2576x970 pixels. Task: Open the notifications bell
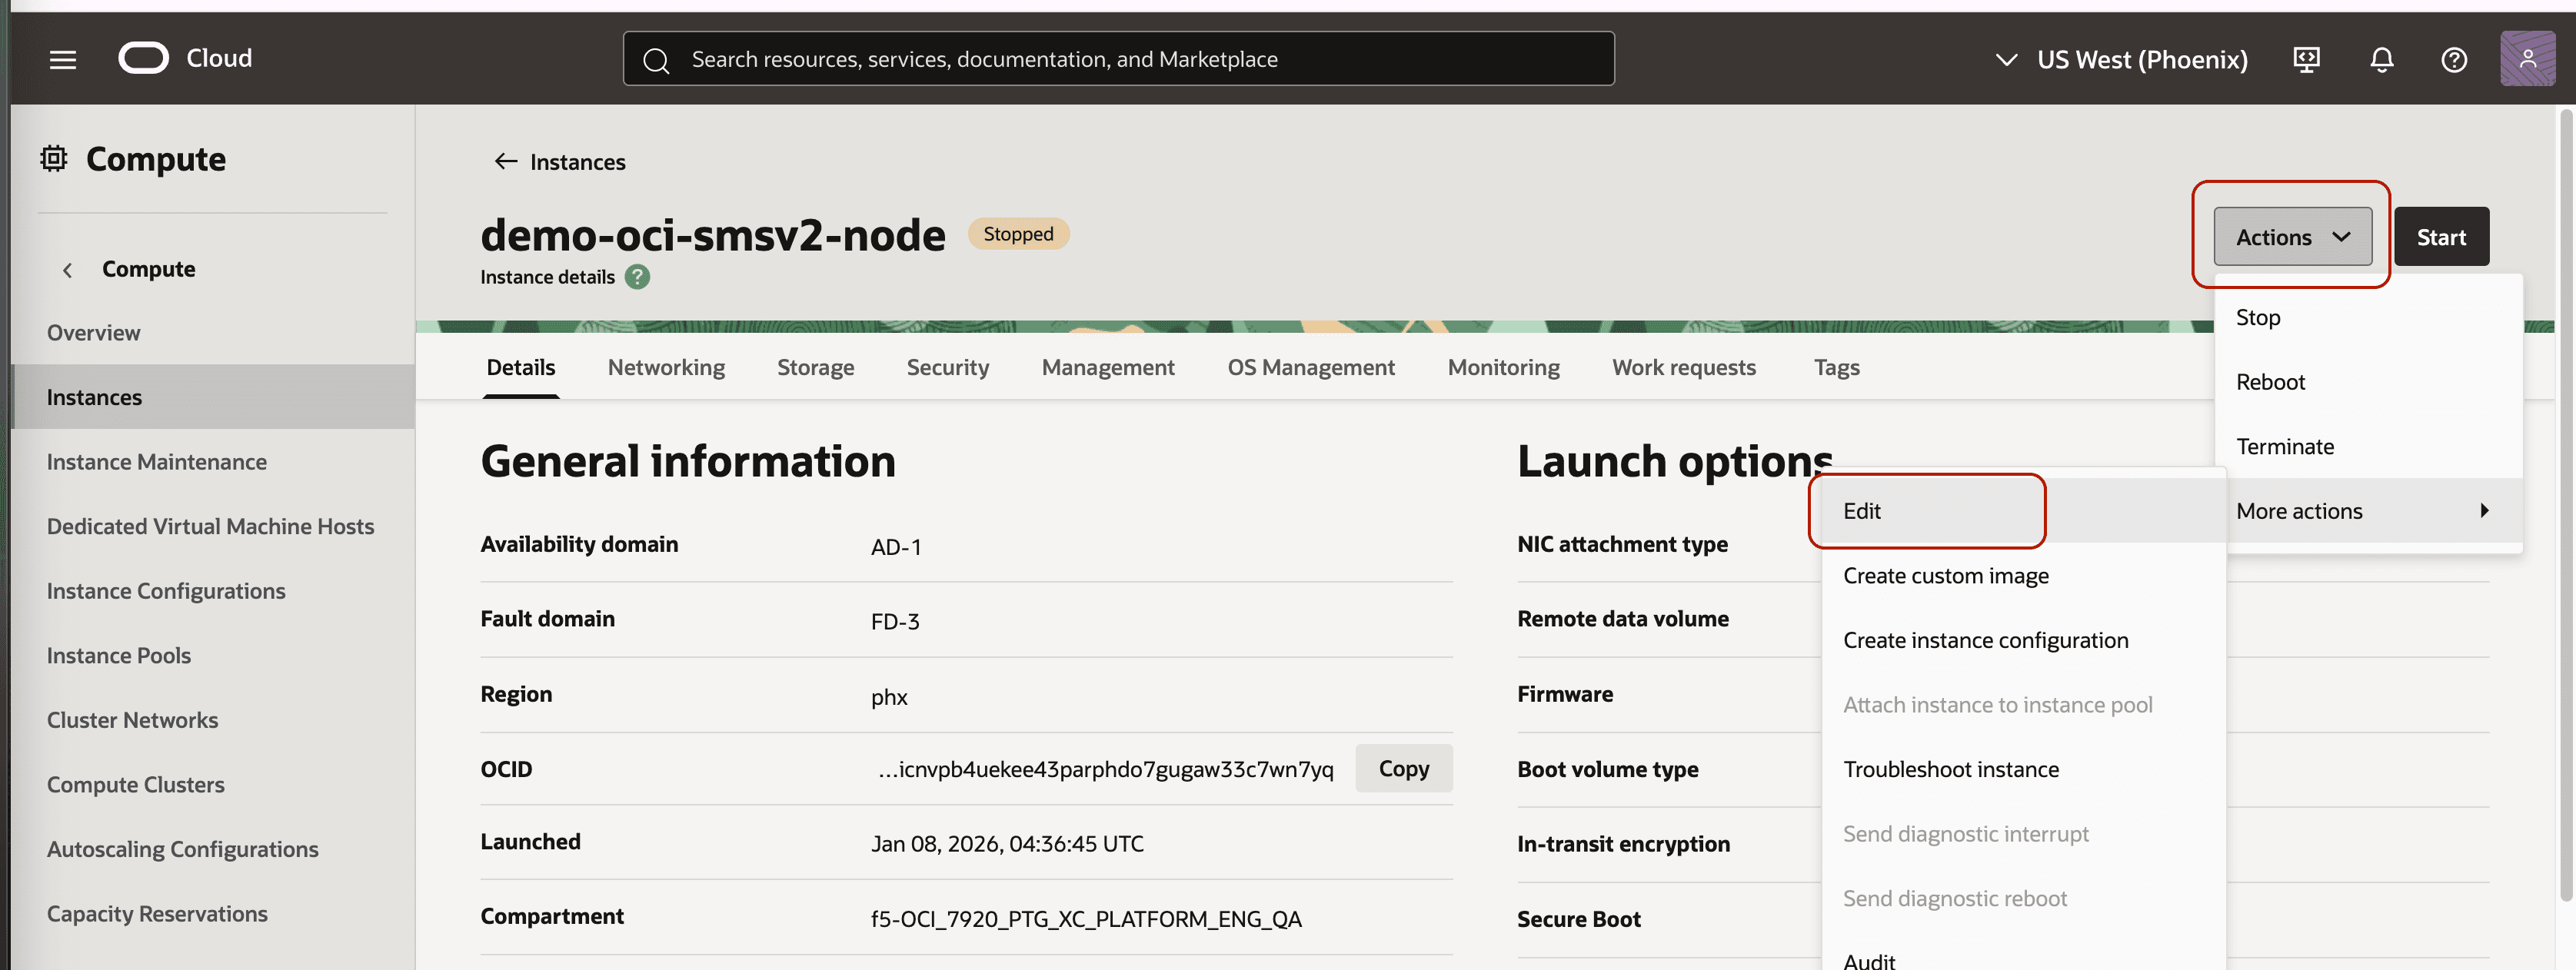tap(2382, 59)
